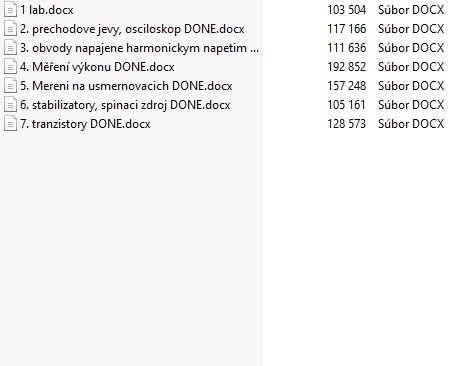468x366 pixels.
Task: Click the document icon of 1 lab.docx
Action: coord(10,10)
